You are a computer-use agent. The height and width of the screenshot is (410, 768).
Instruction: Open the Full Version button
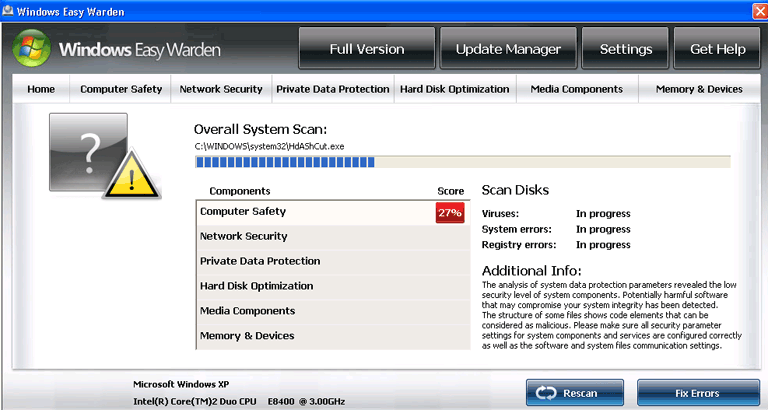tap(367, 49)
